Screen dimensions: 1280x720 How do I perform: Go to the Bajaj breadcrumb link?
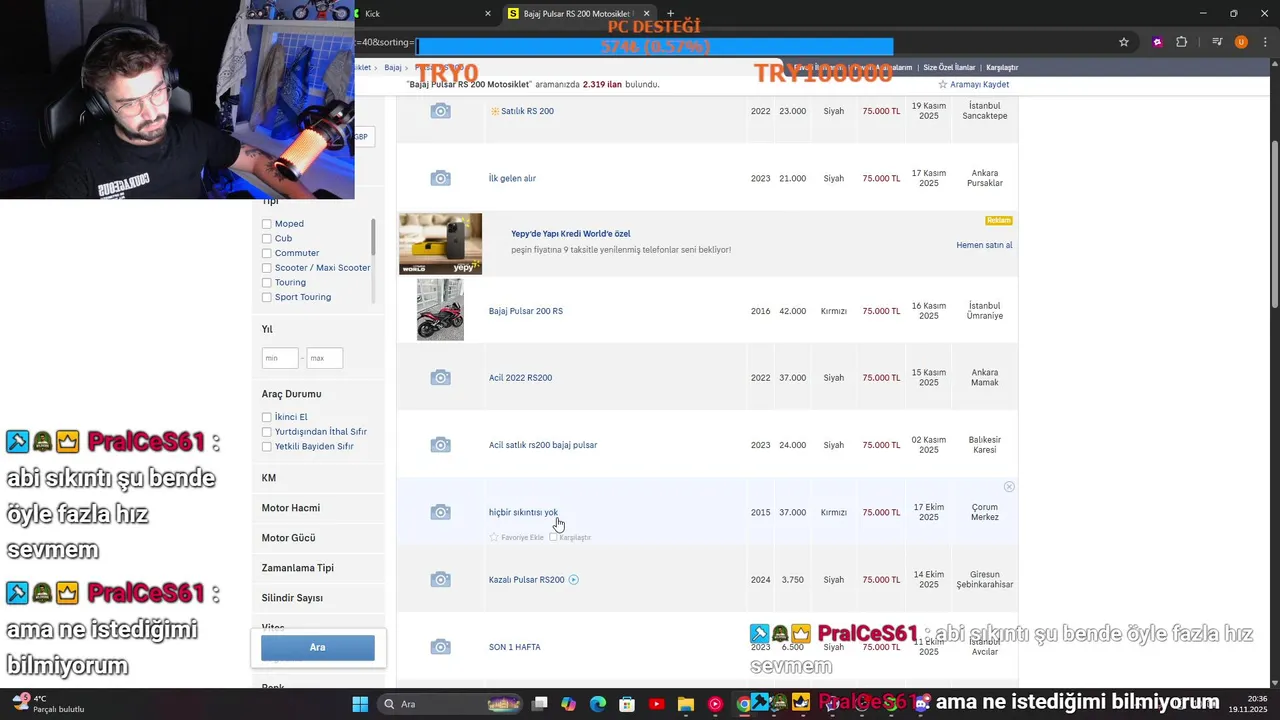coord(393,67)
